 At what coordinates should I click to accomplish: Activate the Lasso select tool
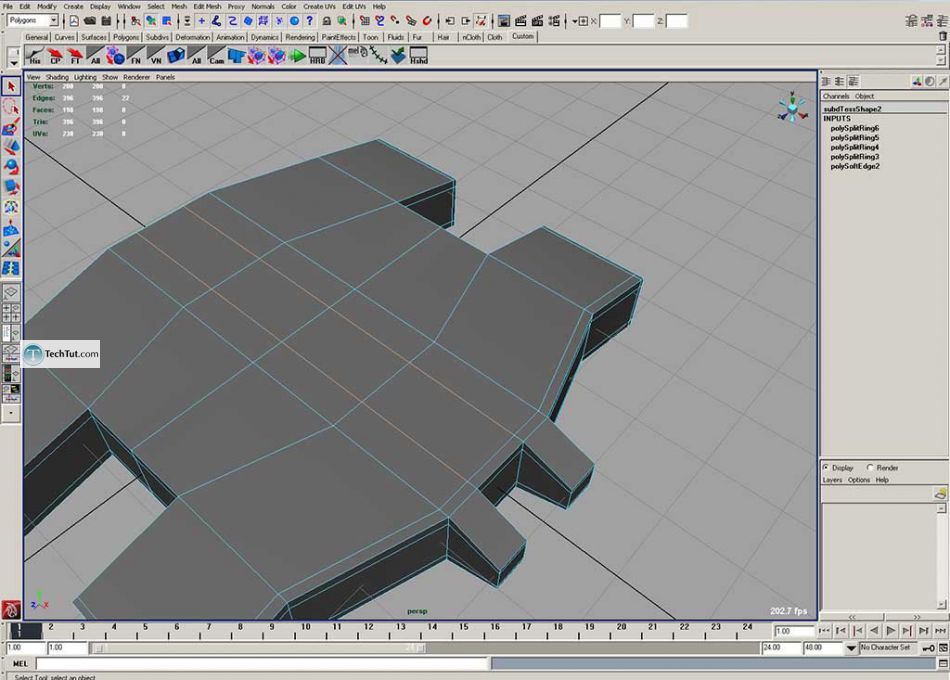11,108
